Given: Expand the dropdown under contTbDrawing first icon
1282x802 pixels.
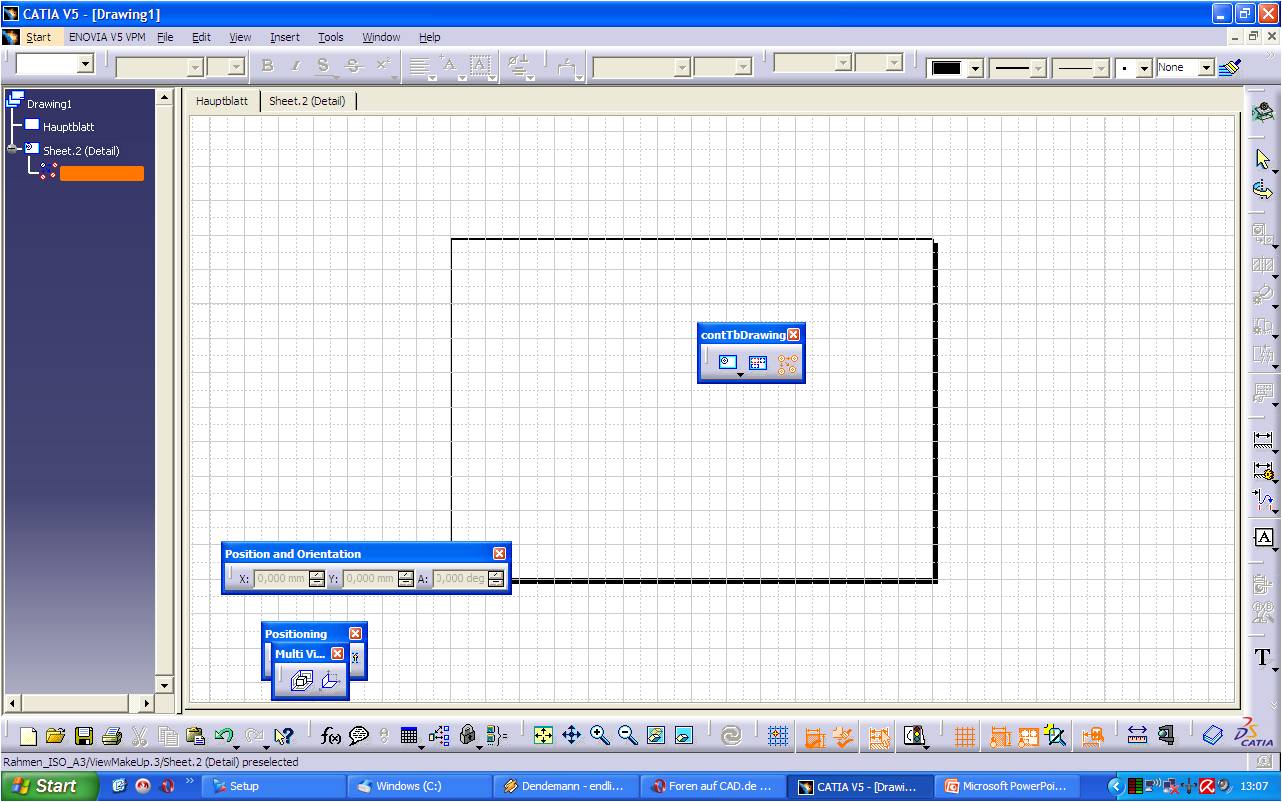Looking at the screenshot, I should (x=740, y=375).
